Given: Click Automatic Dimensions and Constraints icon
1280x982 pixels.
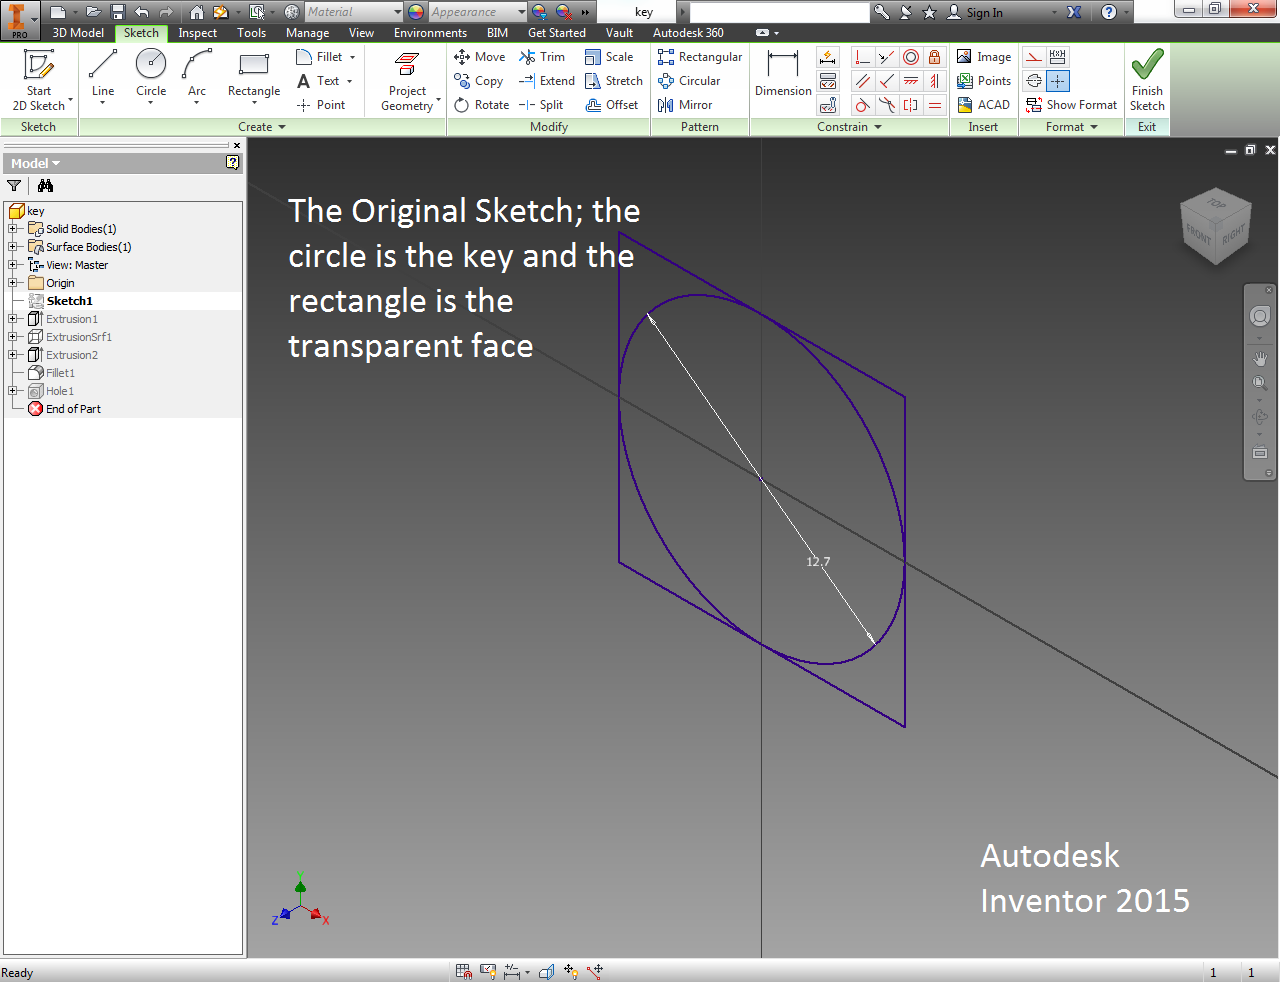Looking at the screenshot, I should [x=828, y=57].
